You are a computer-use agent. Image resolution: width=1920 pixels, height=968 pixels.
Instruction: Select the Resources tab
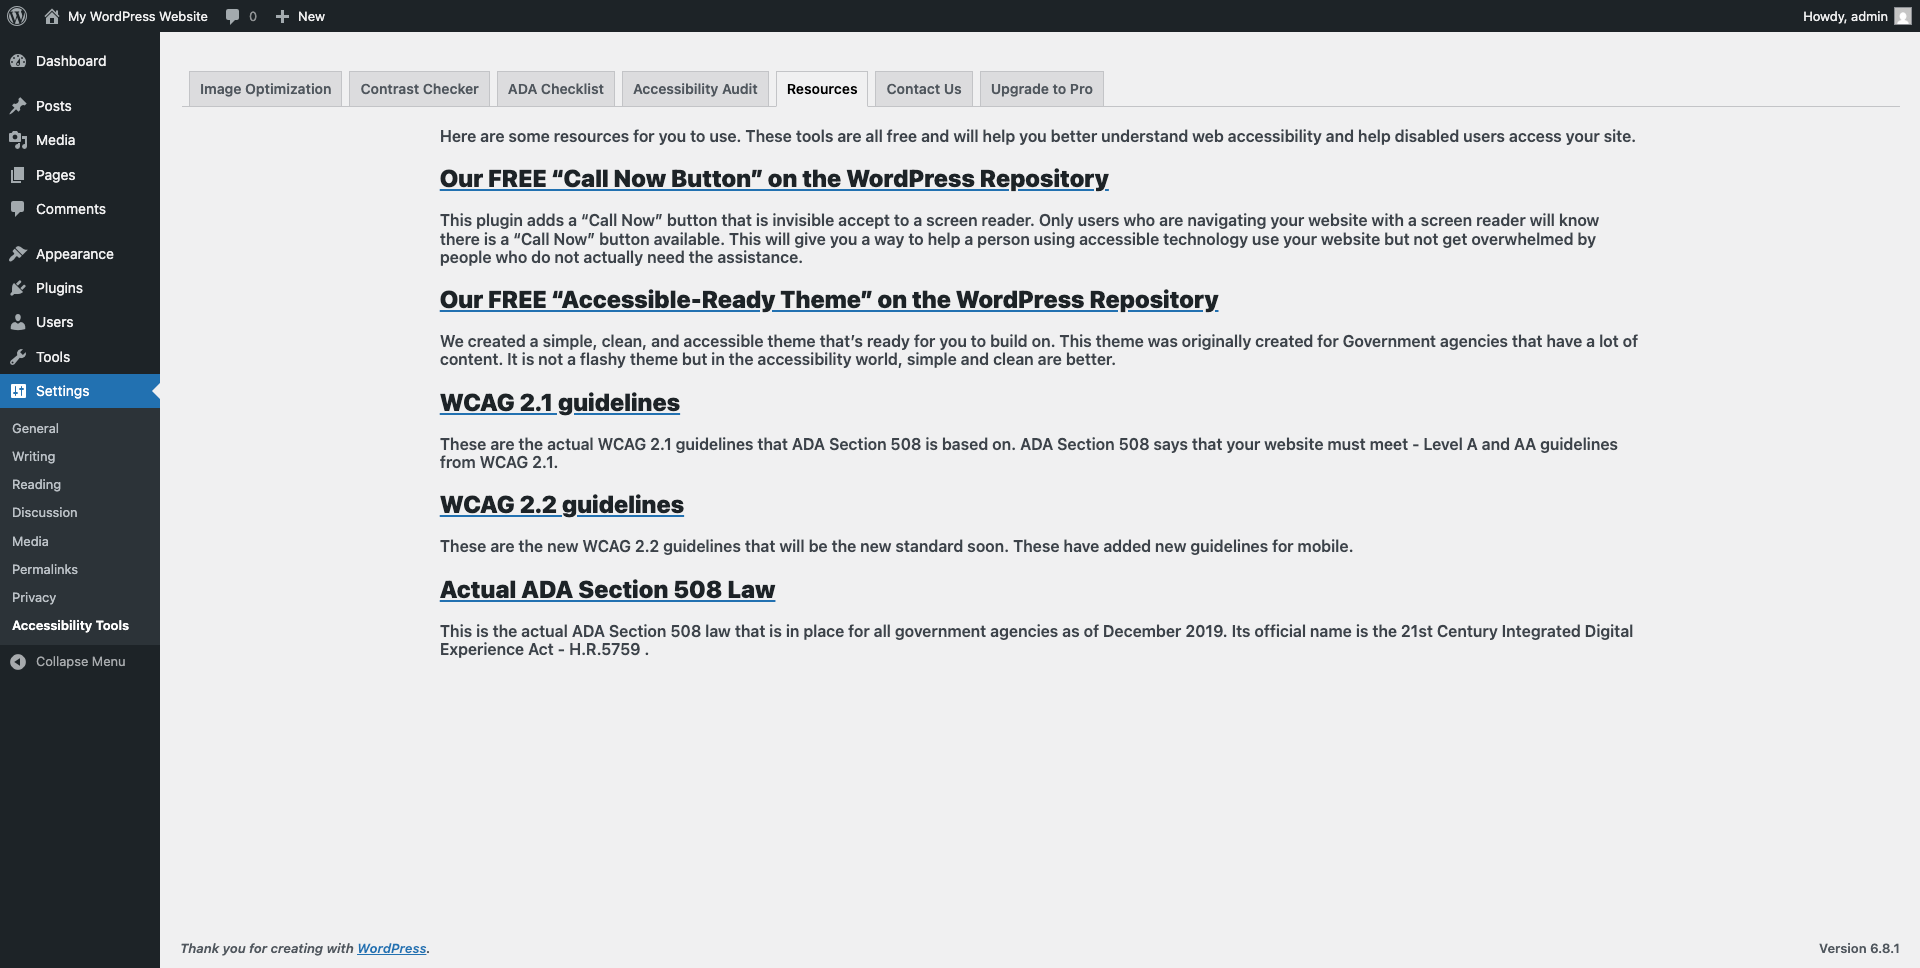pyautogui.click(x=822, y=89)
